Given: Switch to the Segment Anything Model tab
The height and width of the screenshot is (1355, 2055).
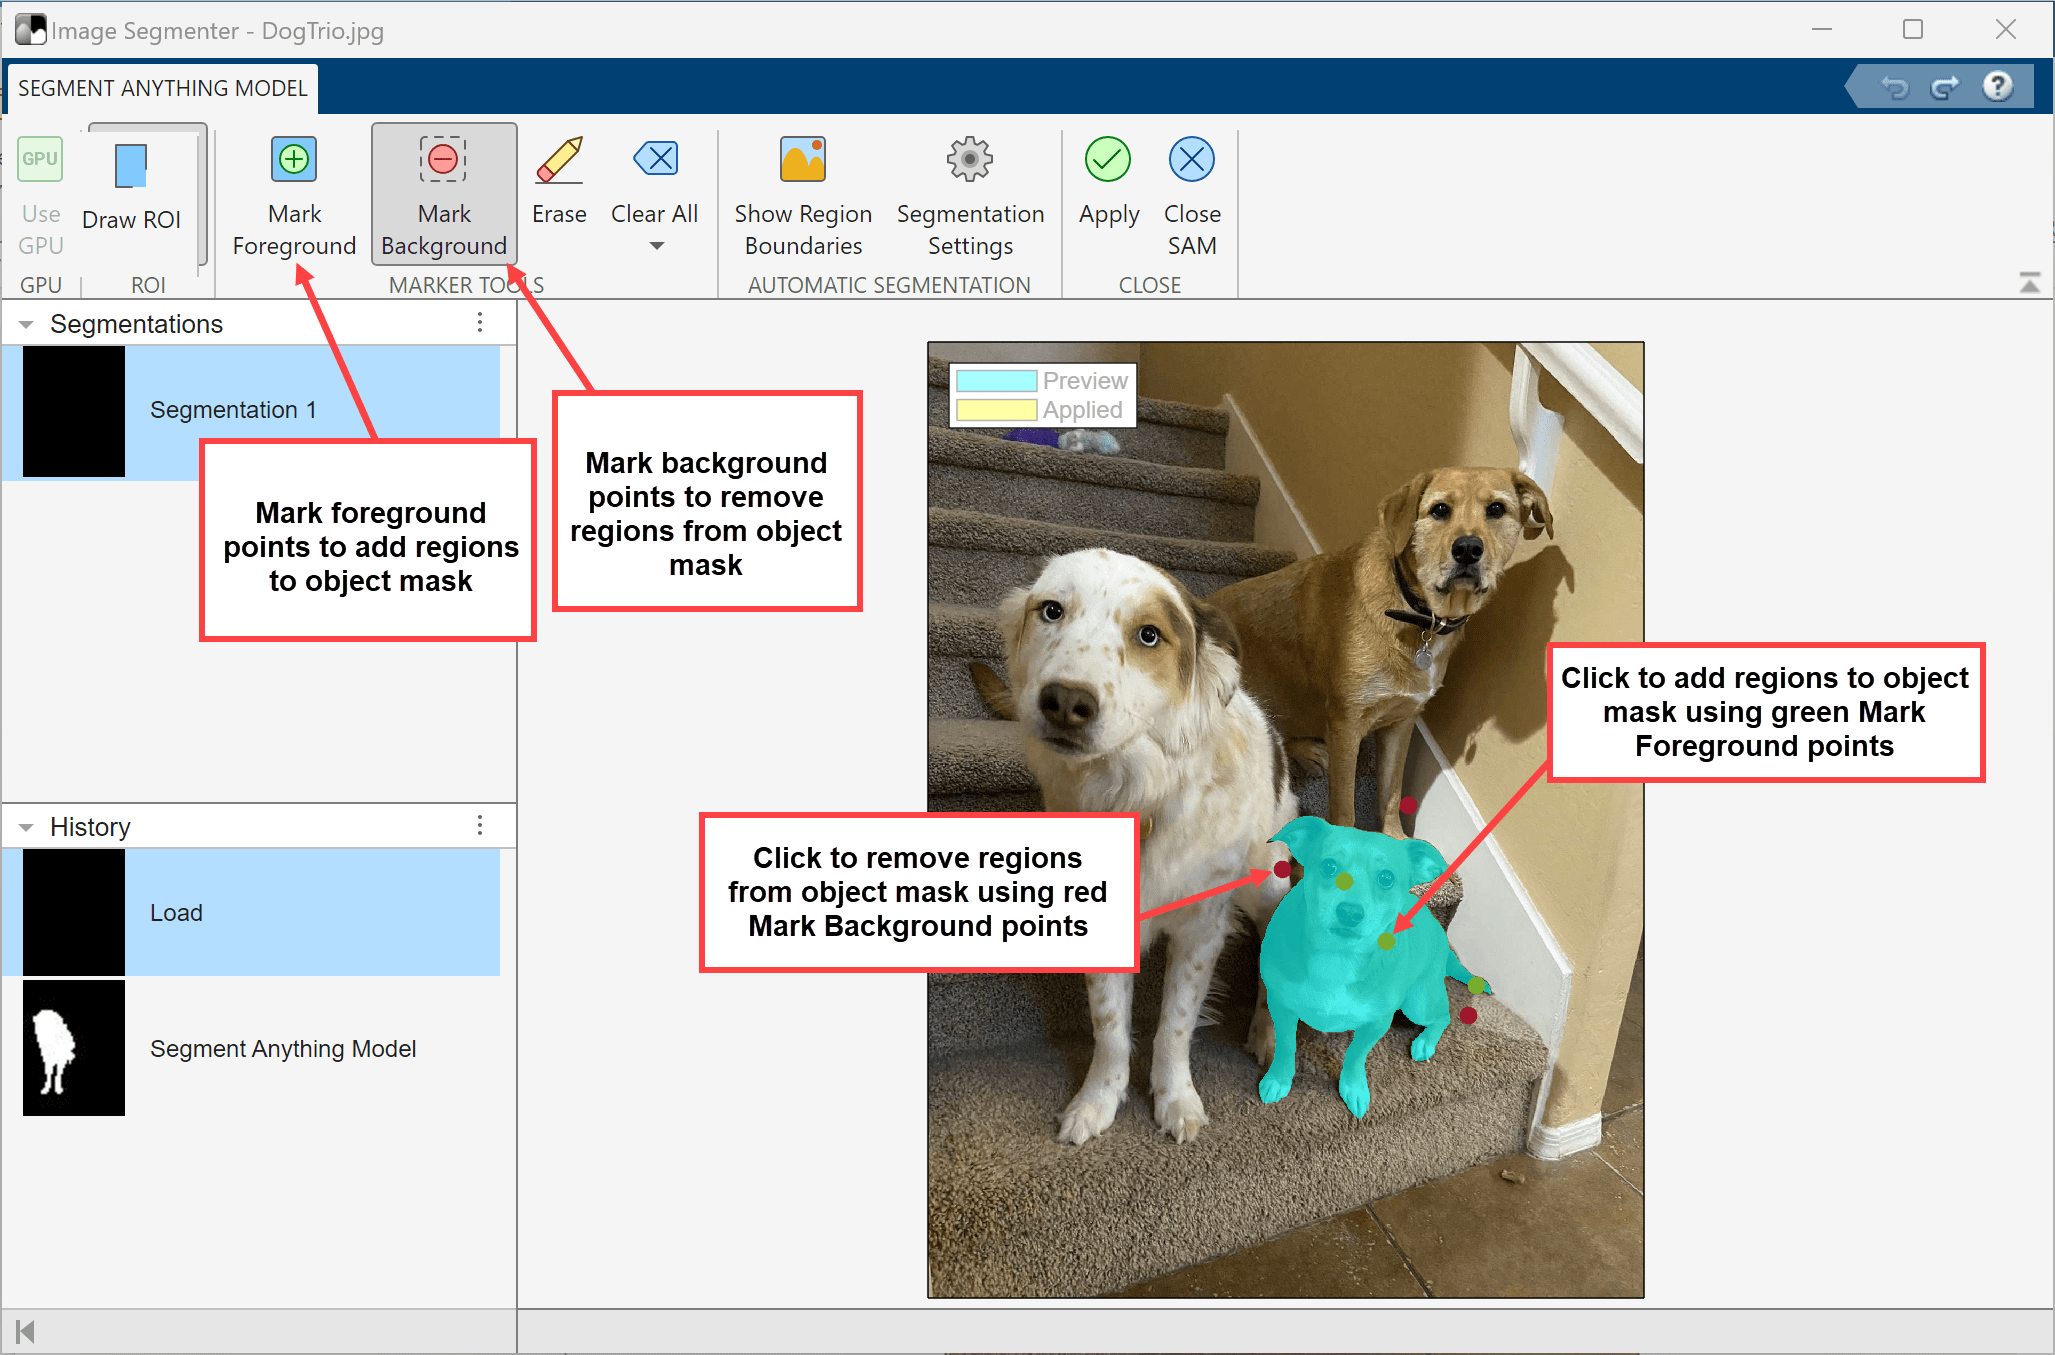Looking at the screenshot, I should click(x=162, y=88).
